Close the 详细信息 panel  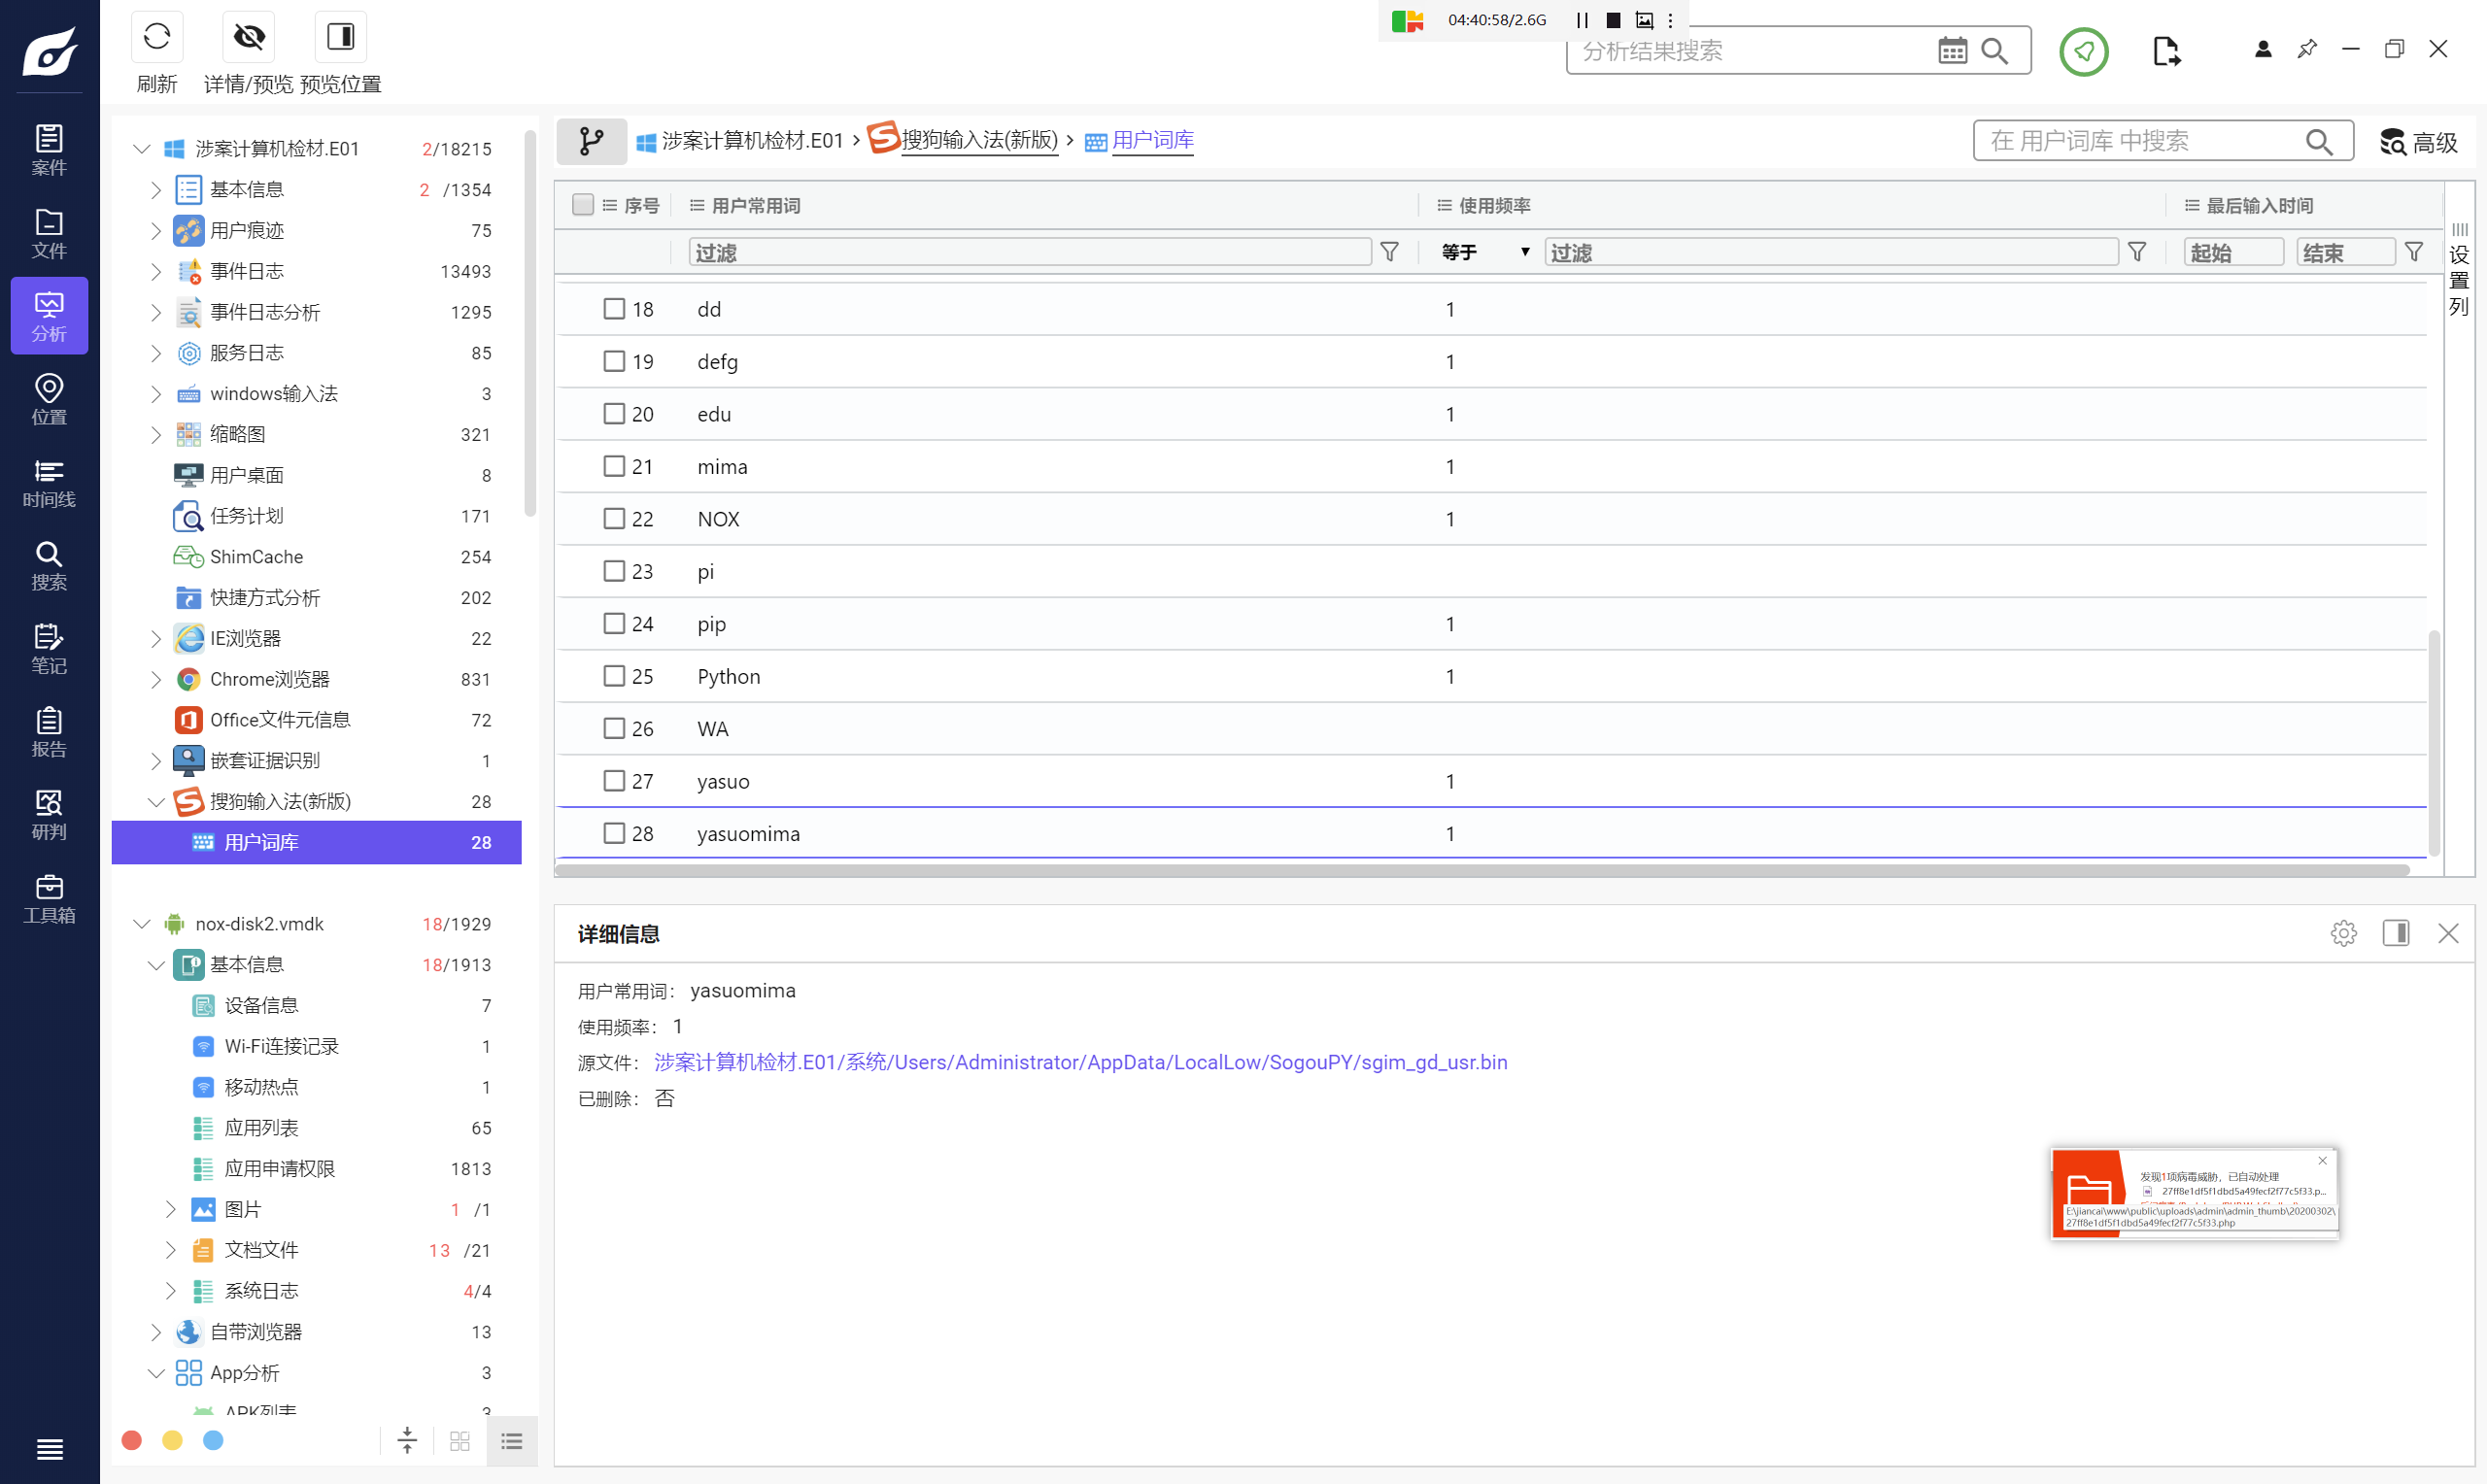pyautogui.click(x=2448, y=933)
